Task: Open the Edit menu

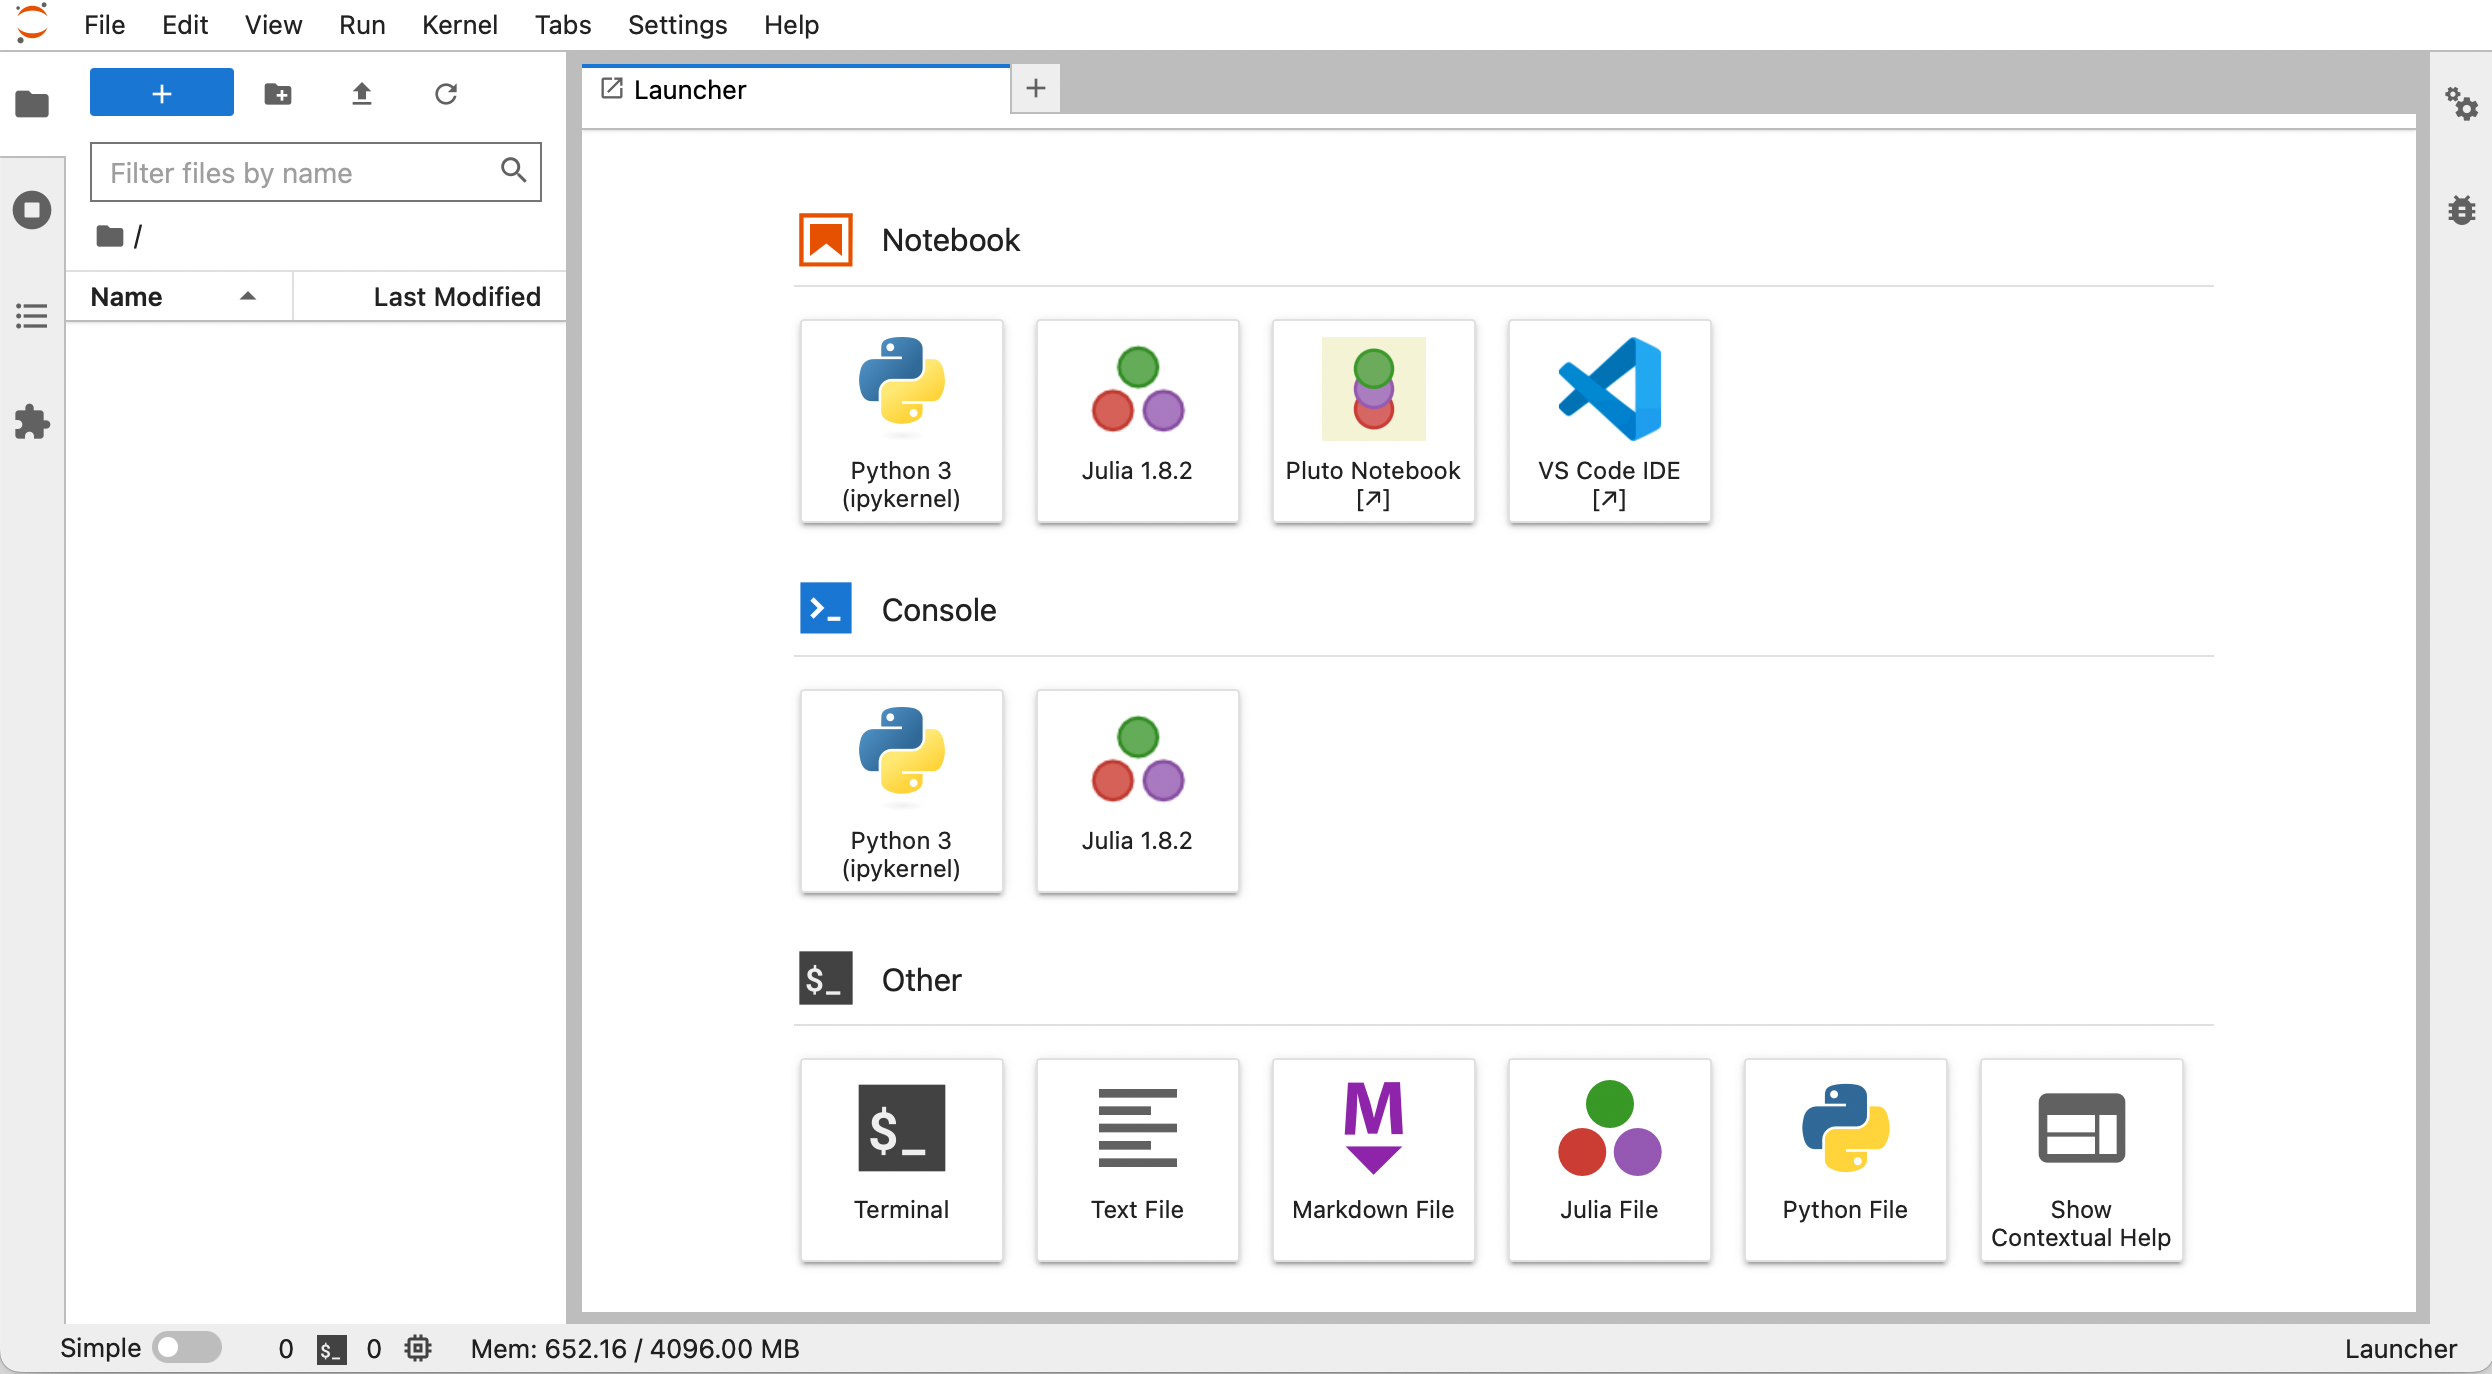Action: point(185,25)
